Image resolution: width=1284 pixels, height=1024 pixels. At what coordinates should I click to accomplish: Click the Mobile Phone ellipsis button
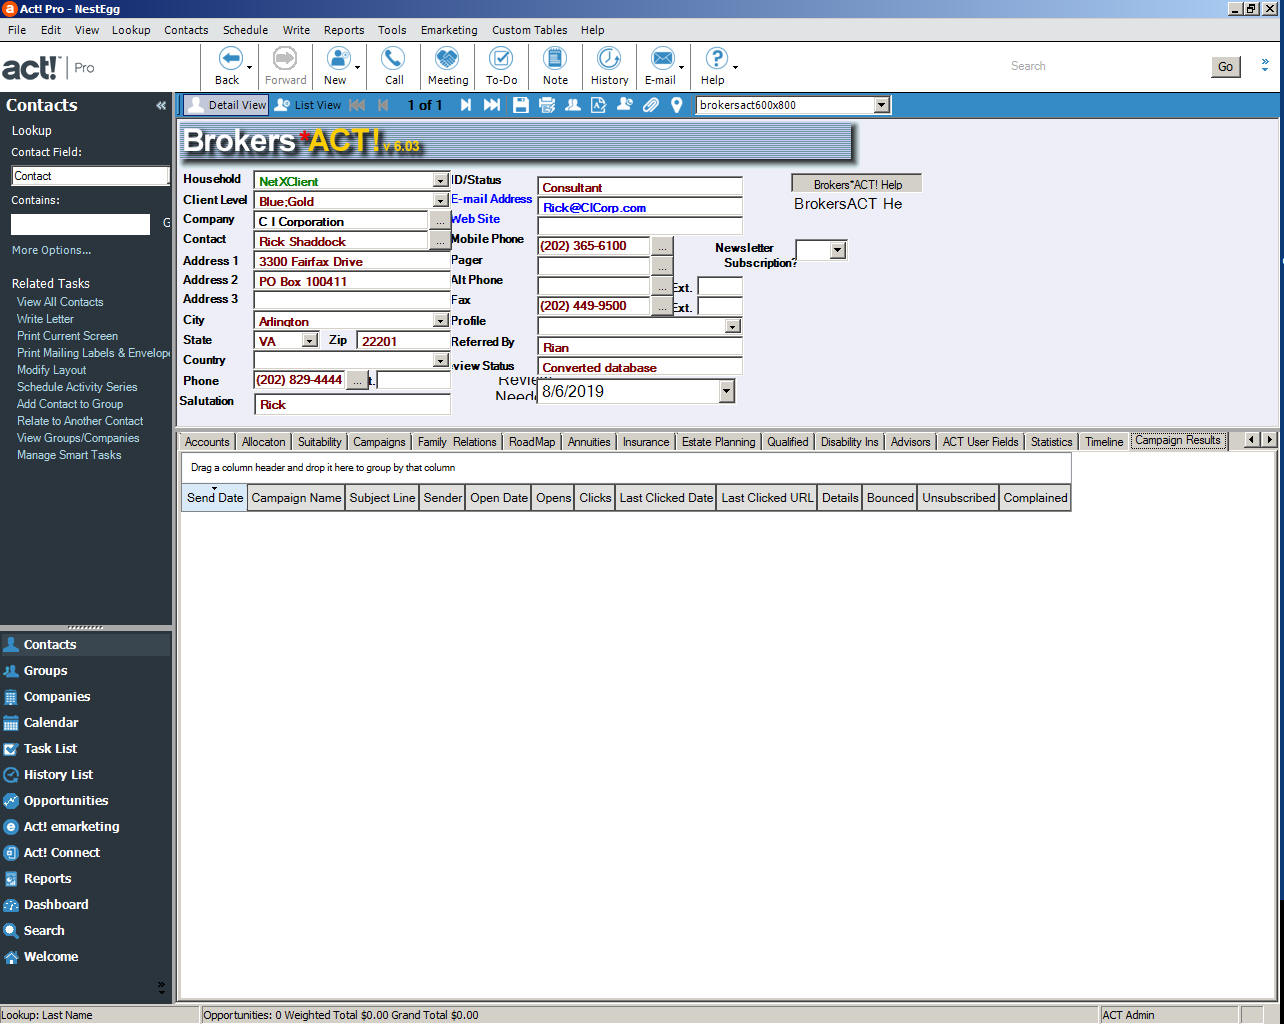tap(662, 246)
